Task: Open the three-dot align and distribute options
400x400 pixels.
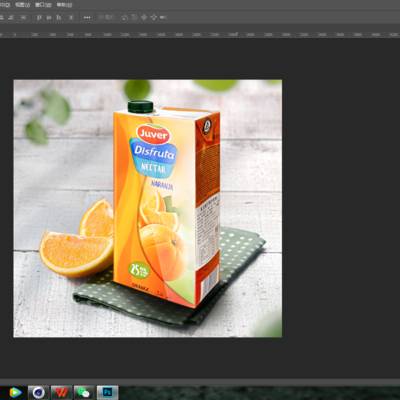Action: [x=87, y=18]
